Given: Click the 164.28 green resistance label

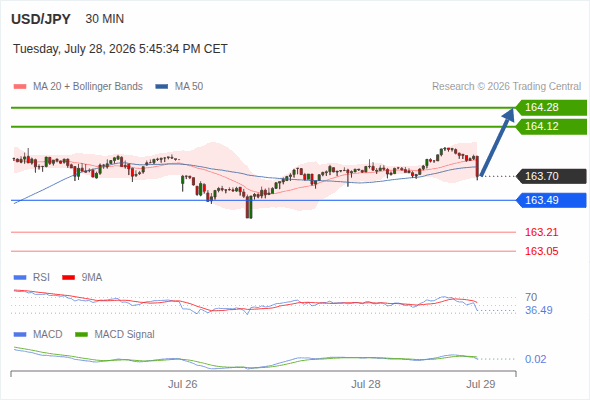Looking at the screenshot, I should pyautogui.click(x=551, y=108).
